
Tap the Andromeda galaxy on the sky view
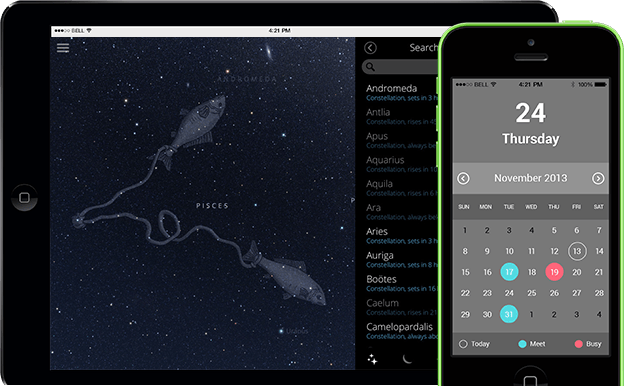[269, 52]
